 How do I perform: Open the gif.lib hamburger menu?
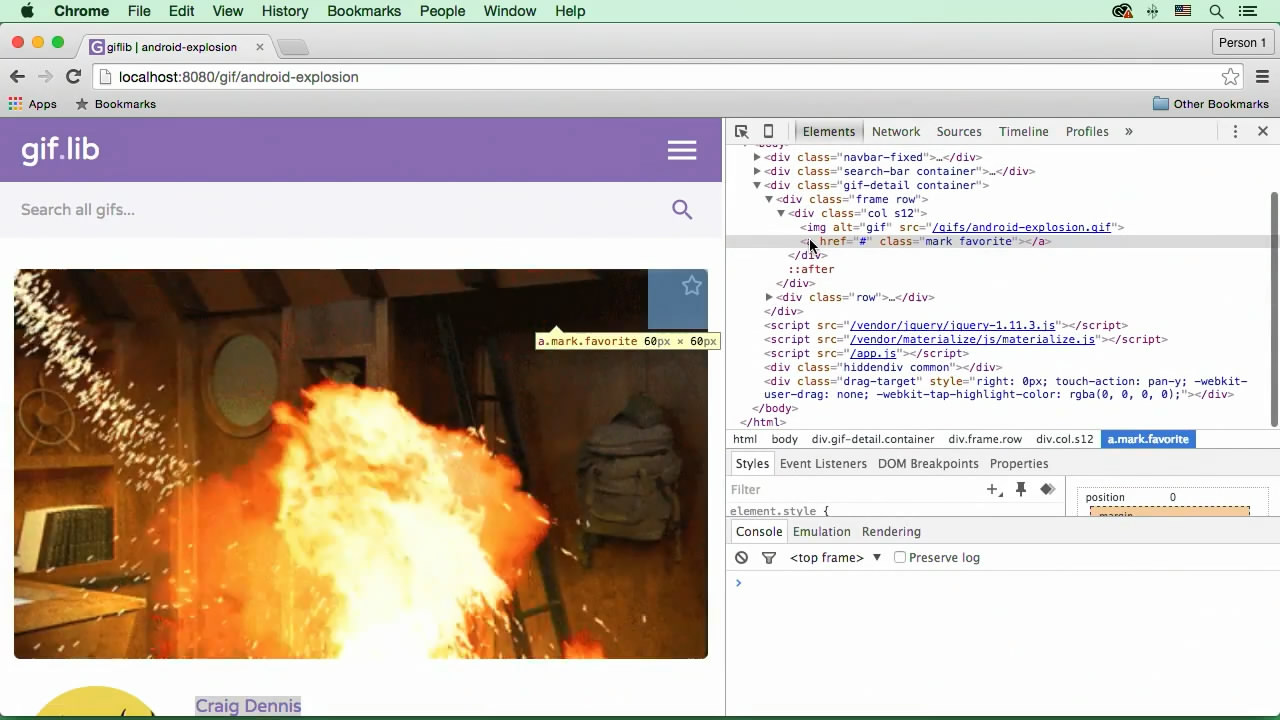[x=682, y=150]
